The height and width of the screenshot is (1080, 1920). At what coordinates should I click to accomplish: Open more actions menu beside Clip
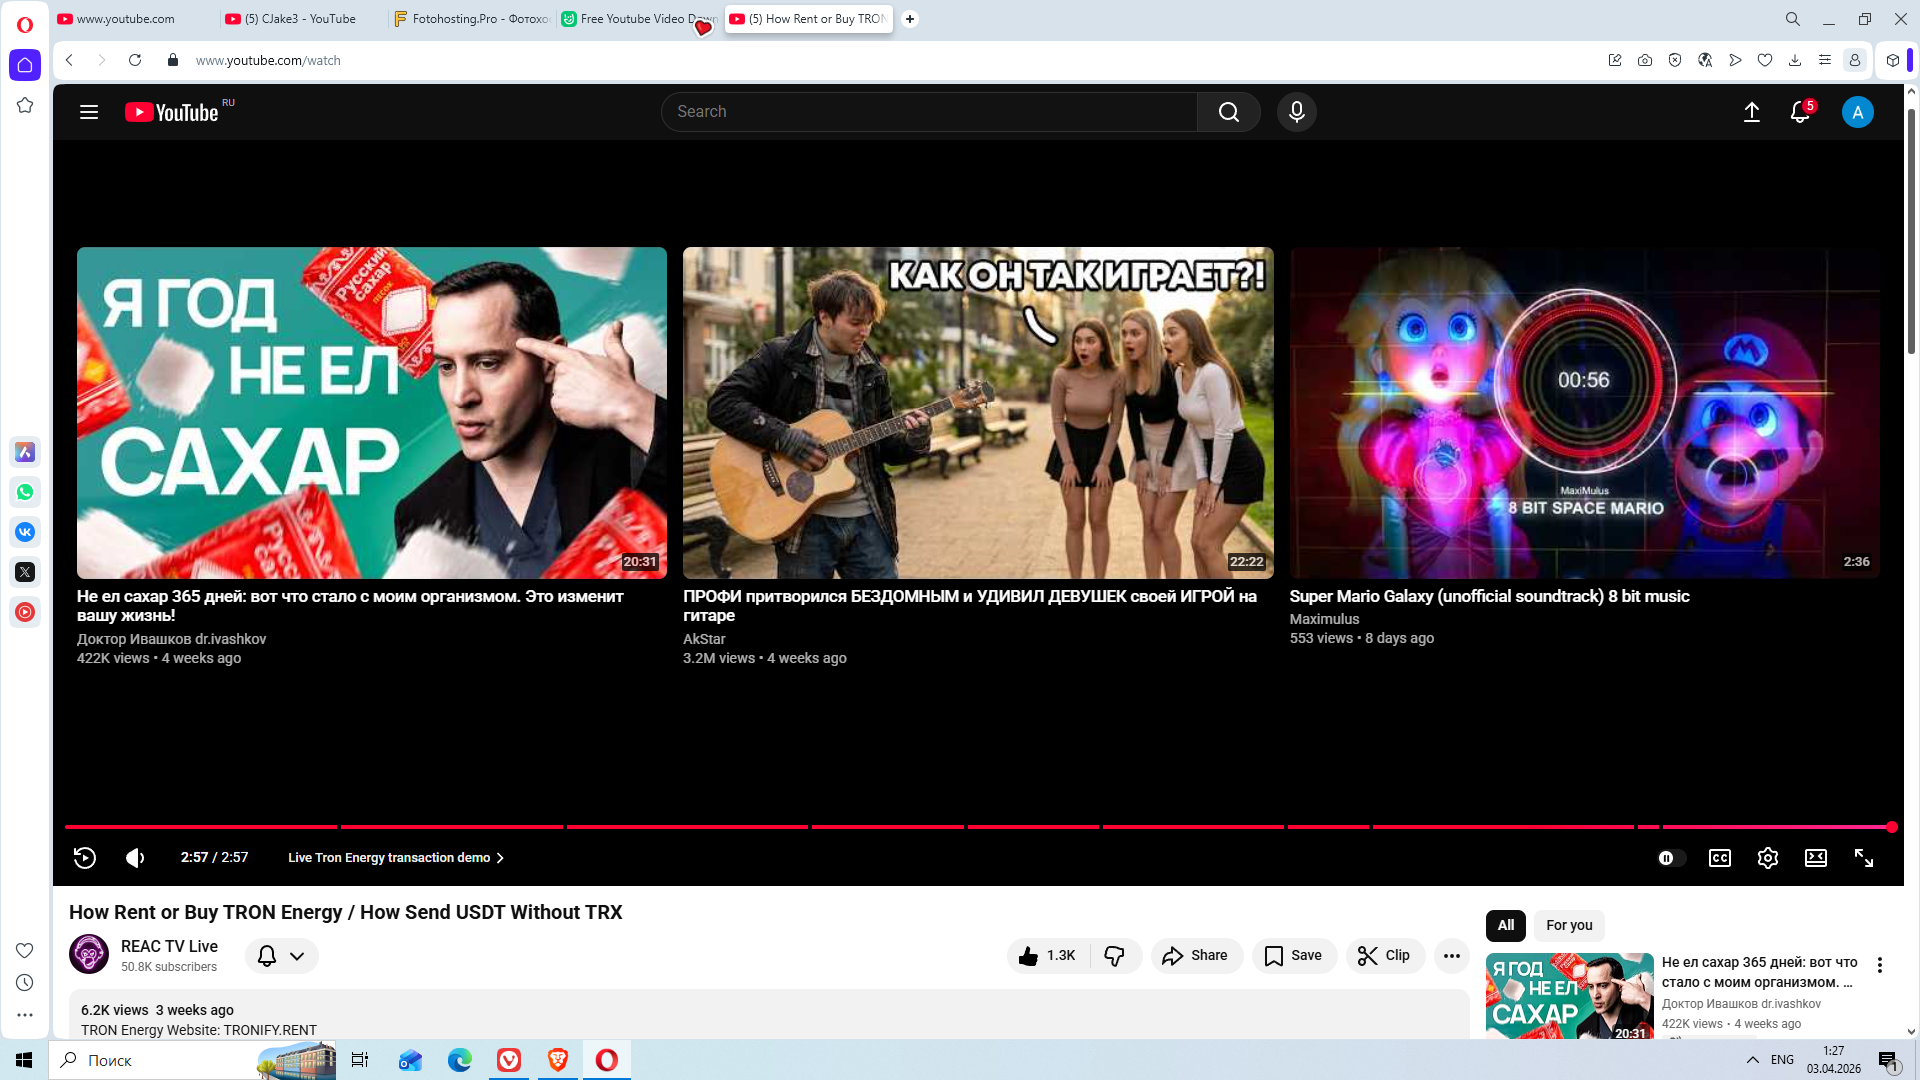pos(1451,956)
